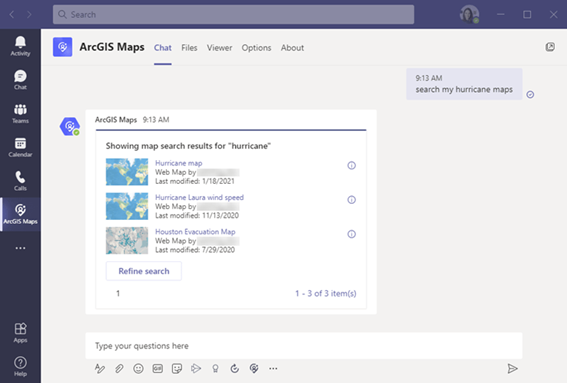Click Hurricane Laura wind speed thumbnail
The height and width of the screenshot is (383, 567).
(127, 206)
